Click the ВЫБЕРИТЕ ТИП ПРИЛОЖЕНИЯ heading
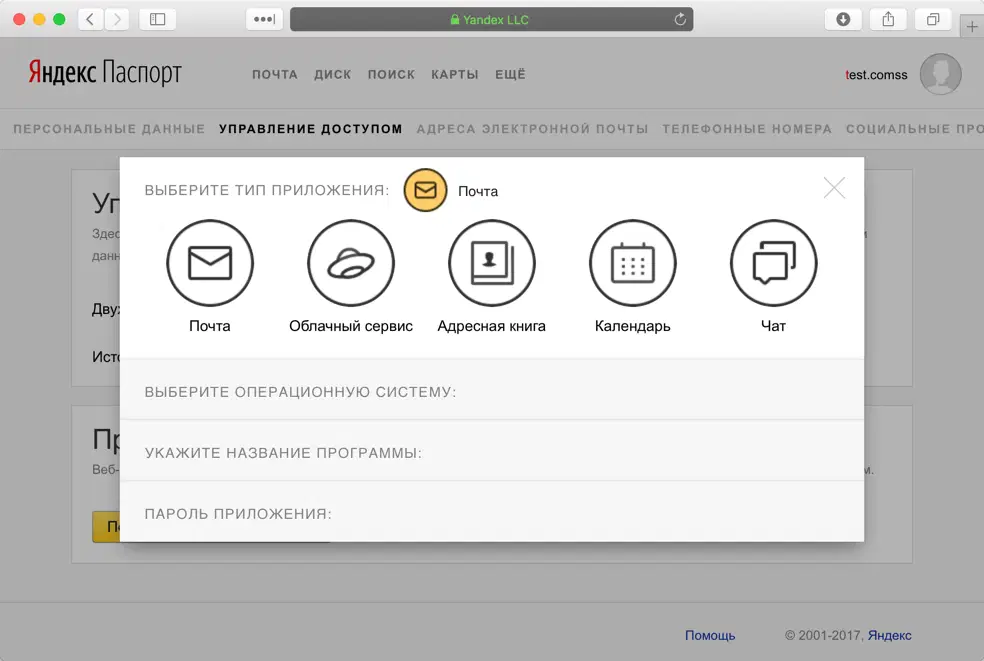Viewport: 984px width, 661px height. point(267,190)
